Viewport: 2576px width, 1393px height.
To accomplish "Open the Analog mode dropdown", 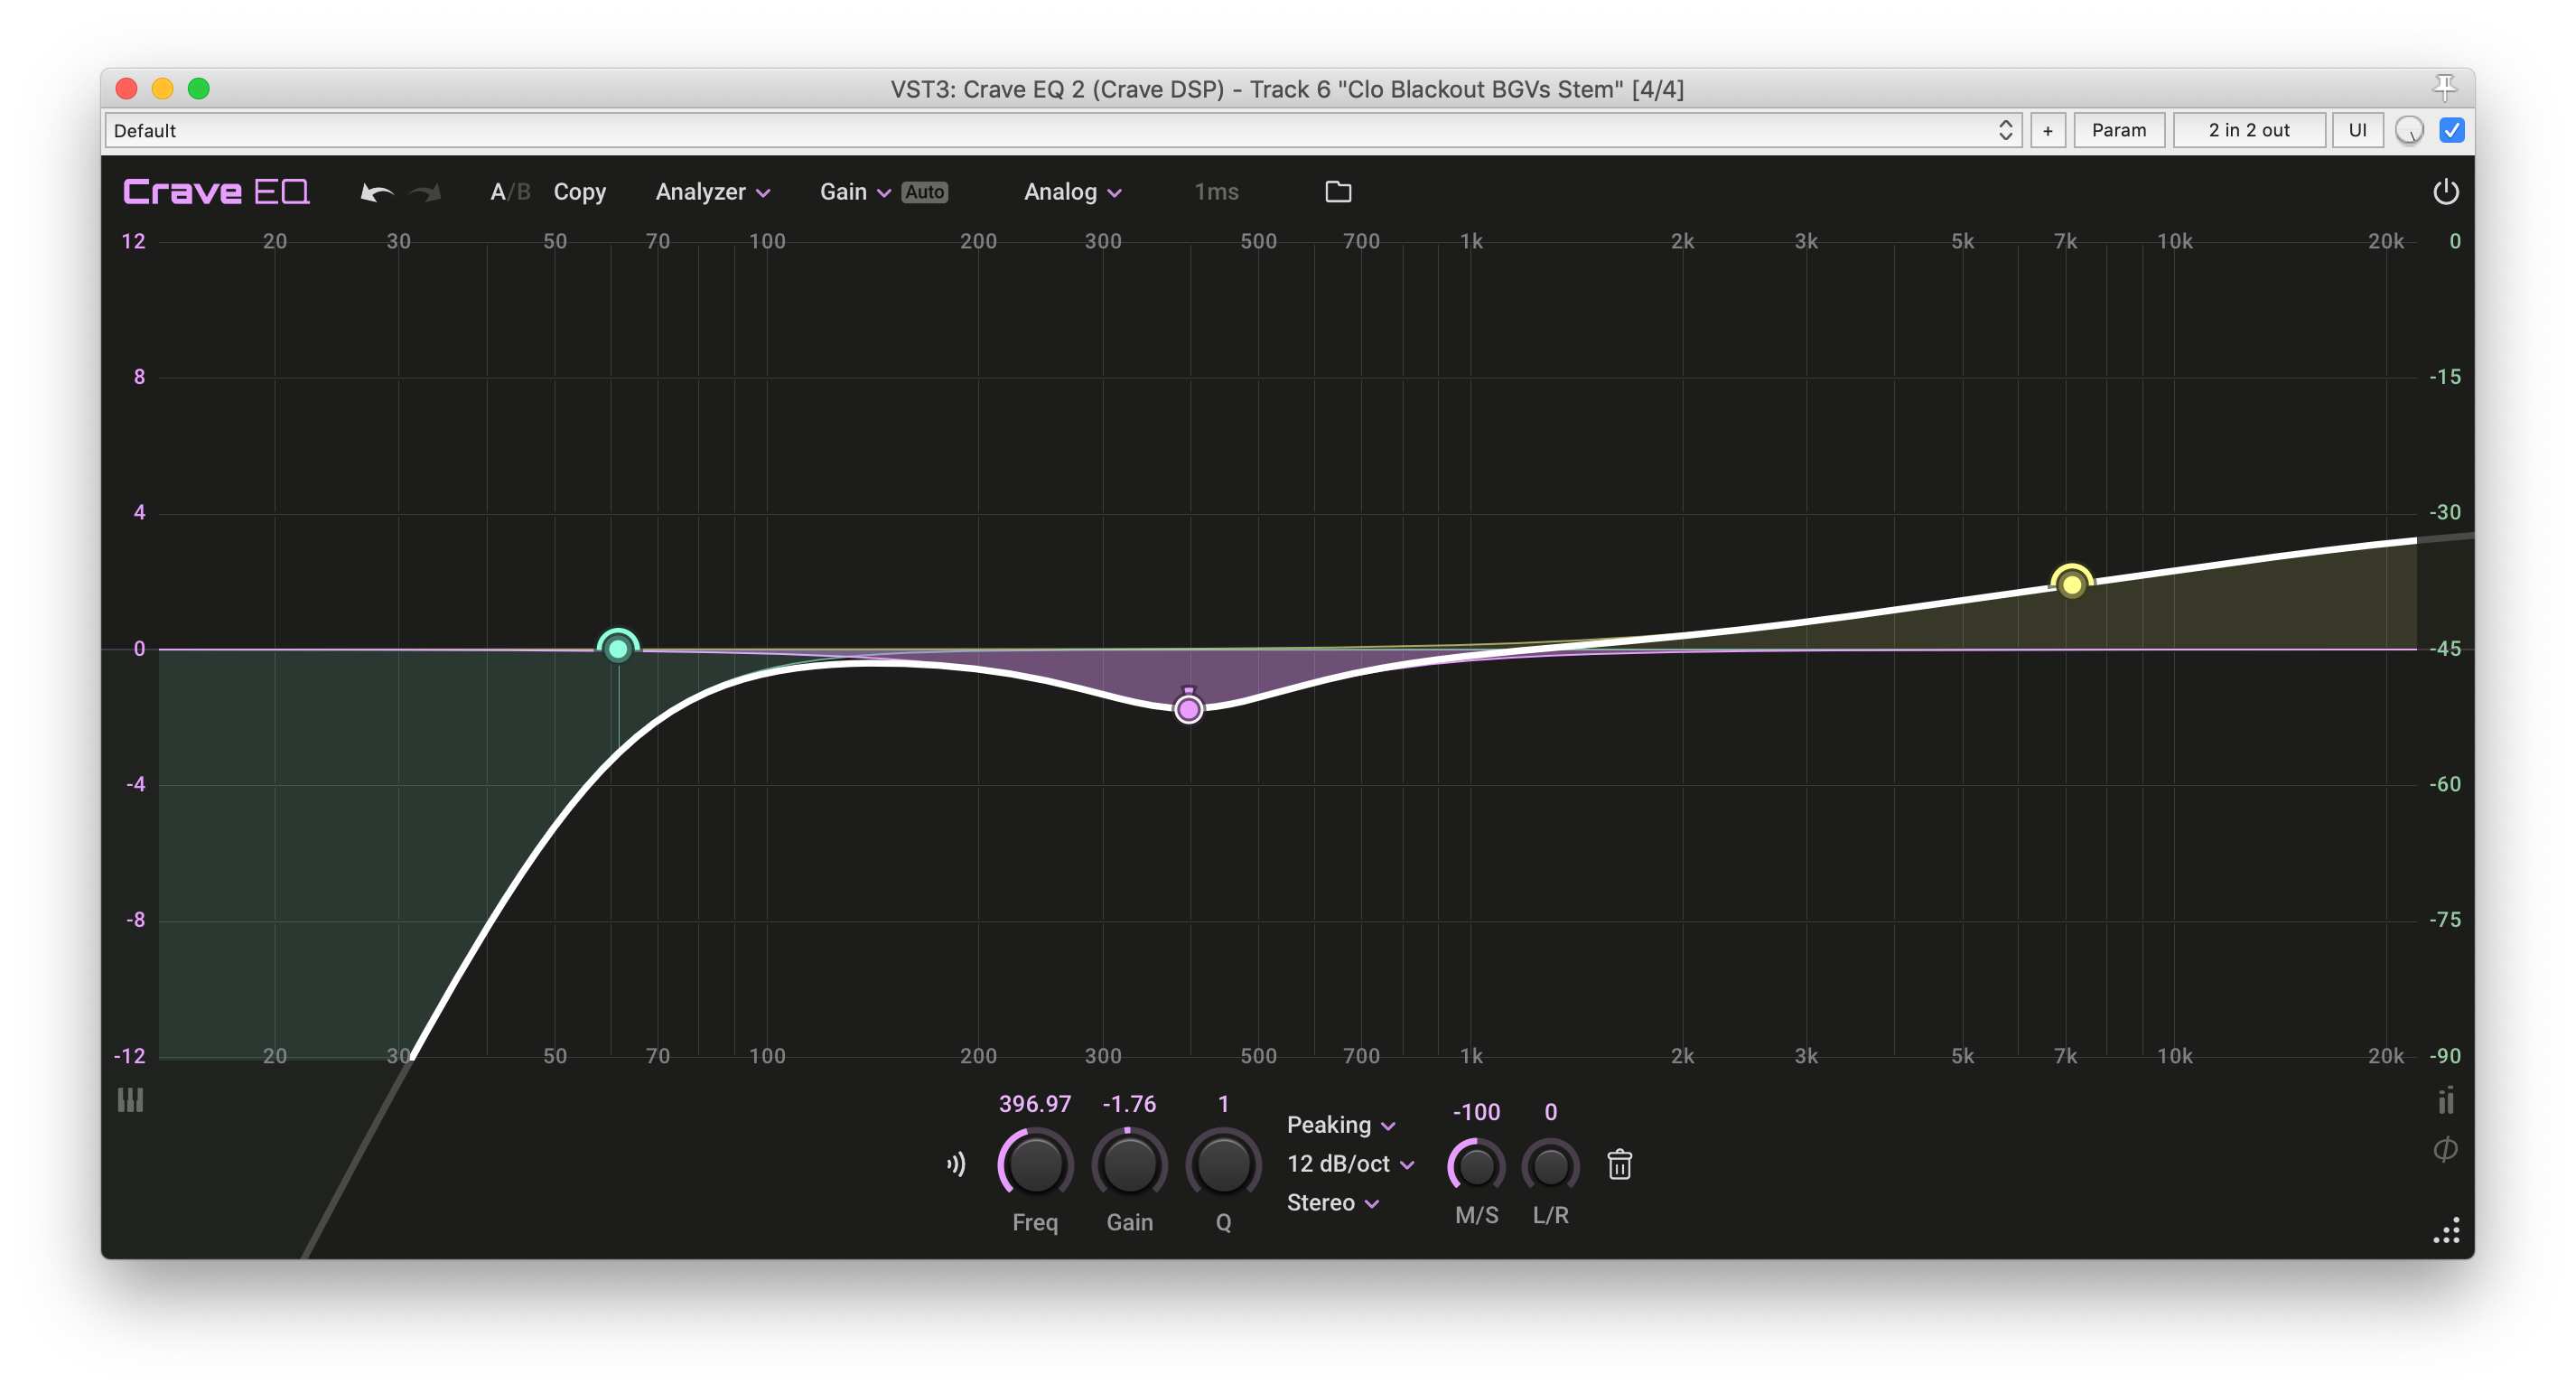I will click(1072, 192).
